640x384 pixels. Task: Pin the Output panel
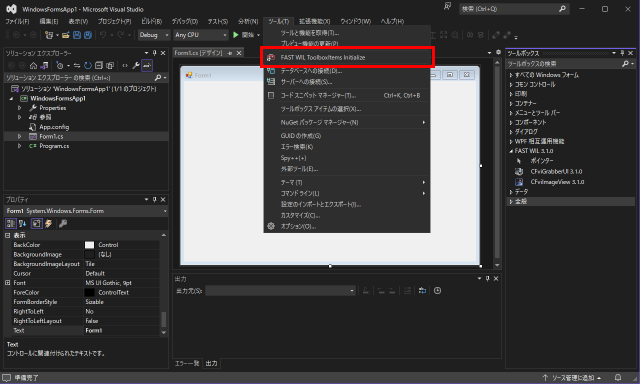487,279
